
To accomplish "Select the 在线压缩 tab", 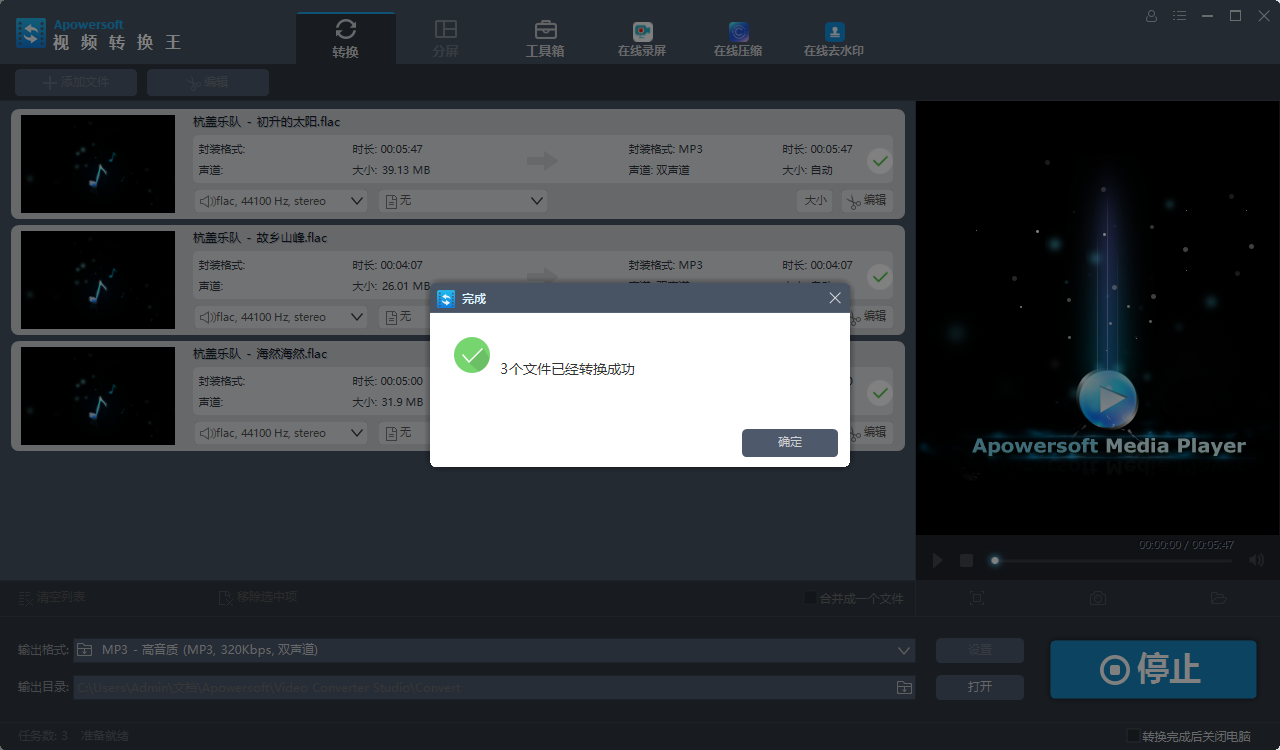I will point(738,39).
